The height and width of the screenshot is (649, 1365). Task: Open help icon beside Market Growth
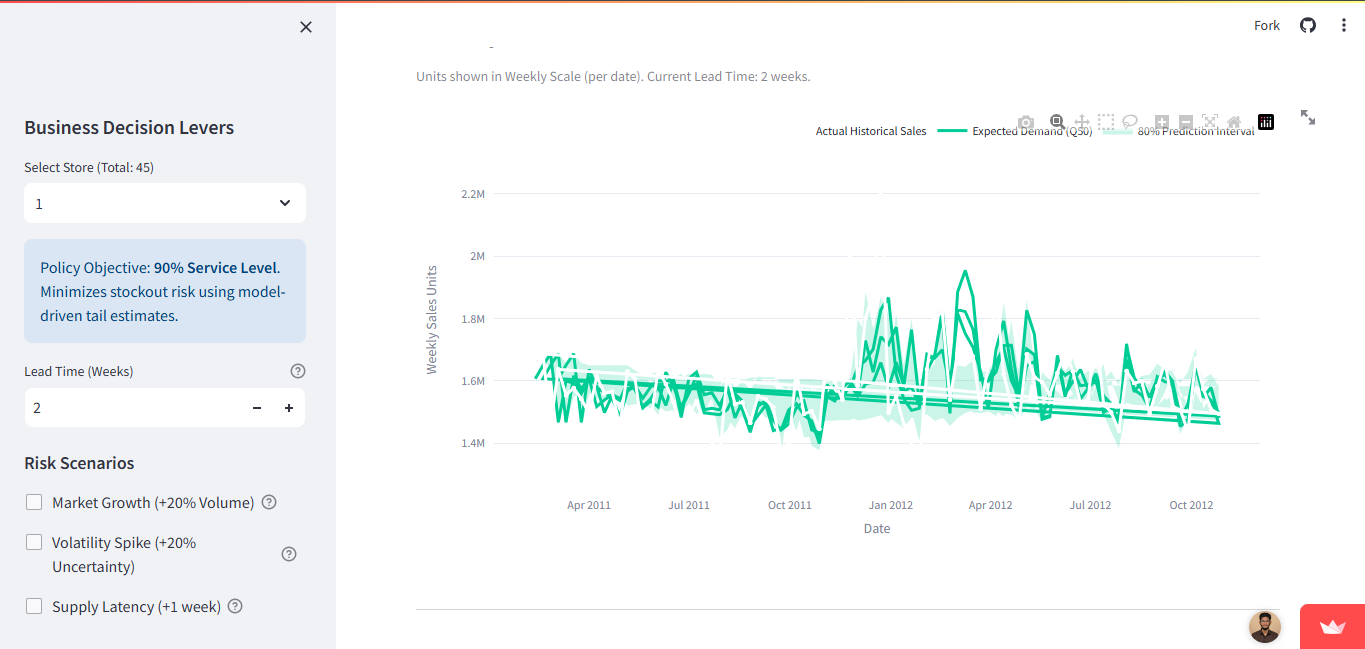click(x=269, y=502)
